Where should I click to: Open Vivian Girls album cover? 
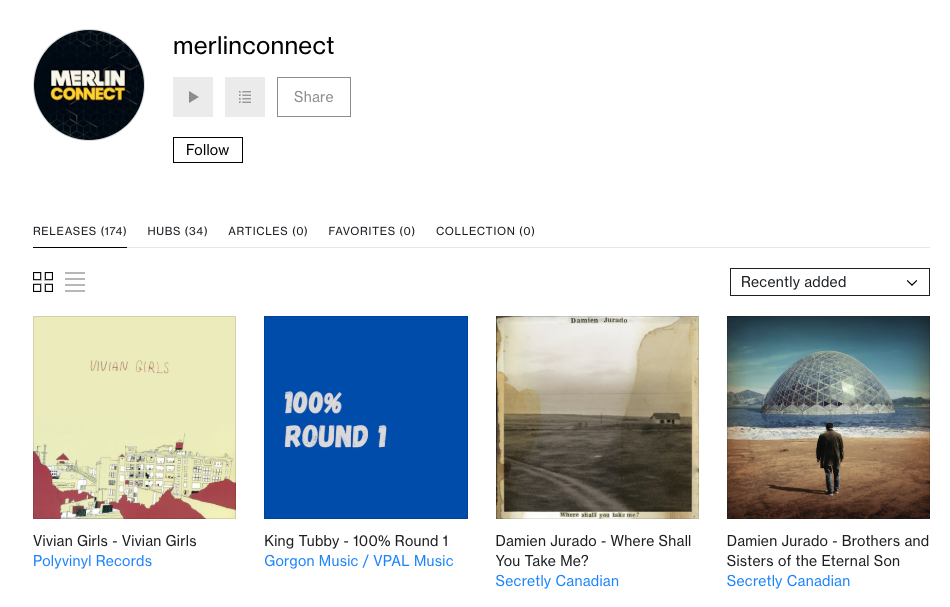point(134,417)
